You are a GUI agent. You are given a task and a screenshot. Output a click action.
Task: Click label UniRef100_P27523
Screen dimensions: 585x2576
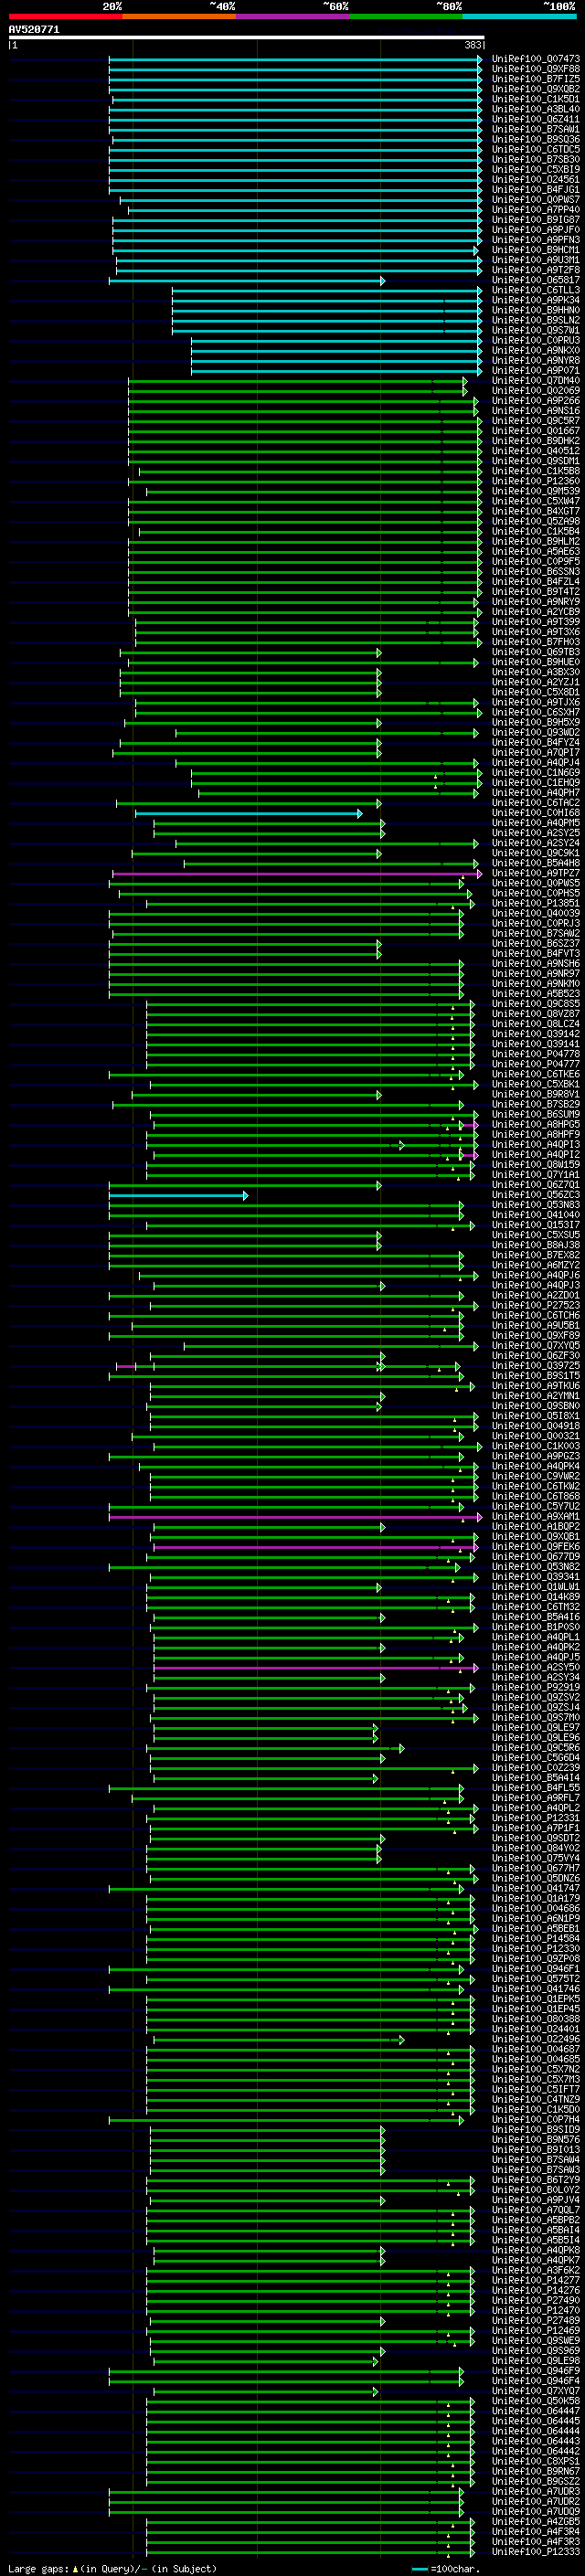point(536,1306)
